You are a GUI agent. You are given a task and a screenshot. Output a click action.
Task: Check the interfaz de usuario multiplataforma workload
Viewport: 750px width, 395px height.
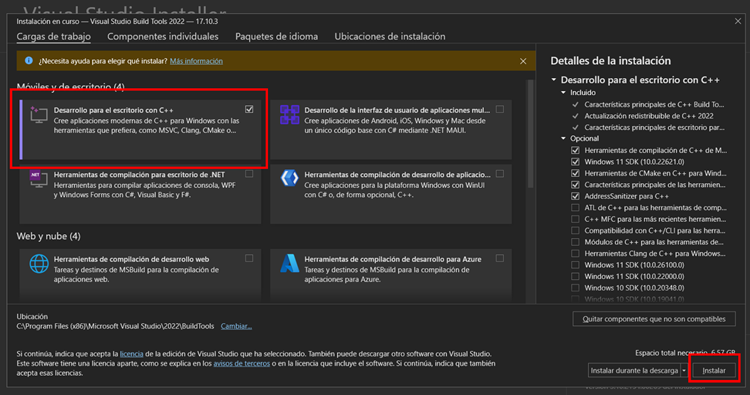500,110
